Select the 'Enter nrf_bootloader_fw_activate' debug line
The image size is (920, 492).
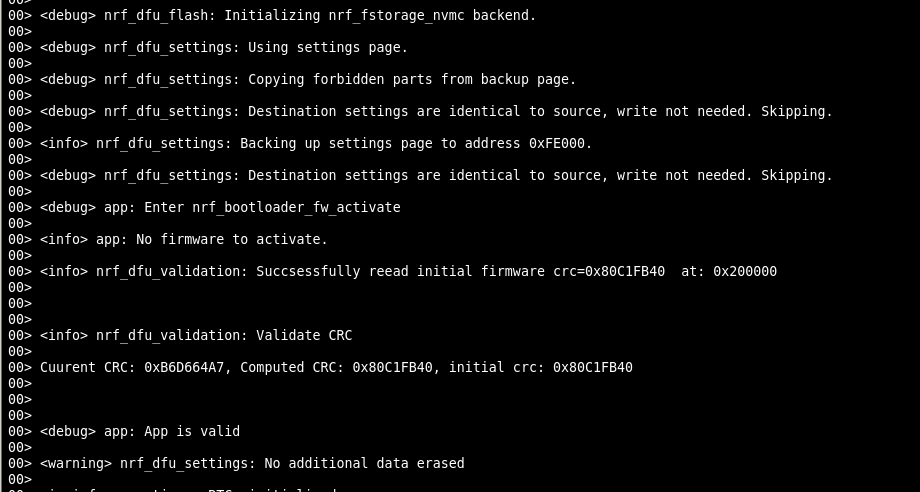click(204, 208)
